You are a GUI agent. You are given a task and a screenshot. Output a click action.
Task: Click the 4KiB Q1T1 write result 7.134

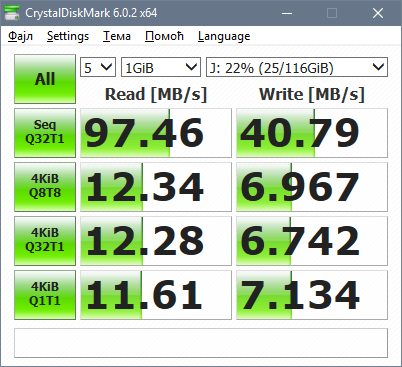pos(312,295)
